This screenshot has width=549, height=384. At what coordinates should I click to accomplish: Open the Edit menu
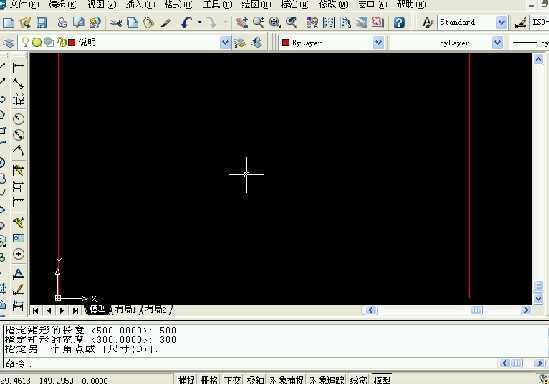click(63, 5)
